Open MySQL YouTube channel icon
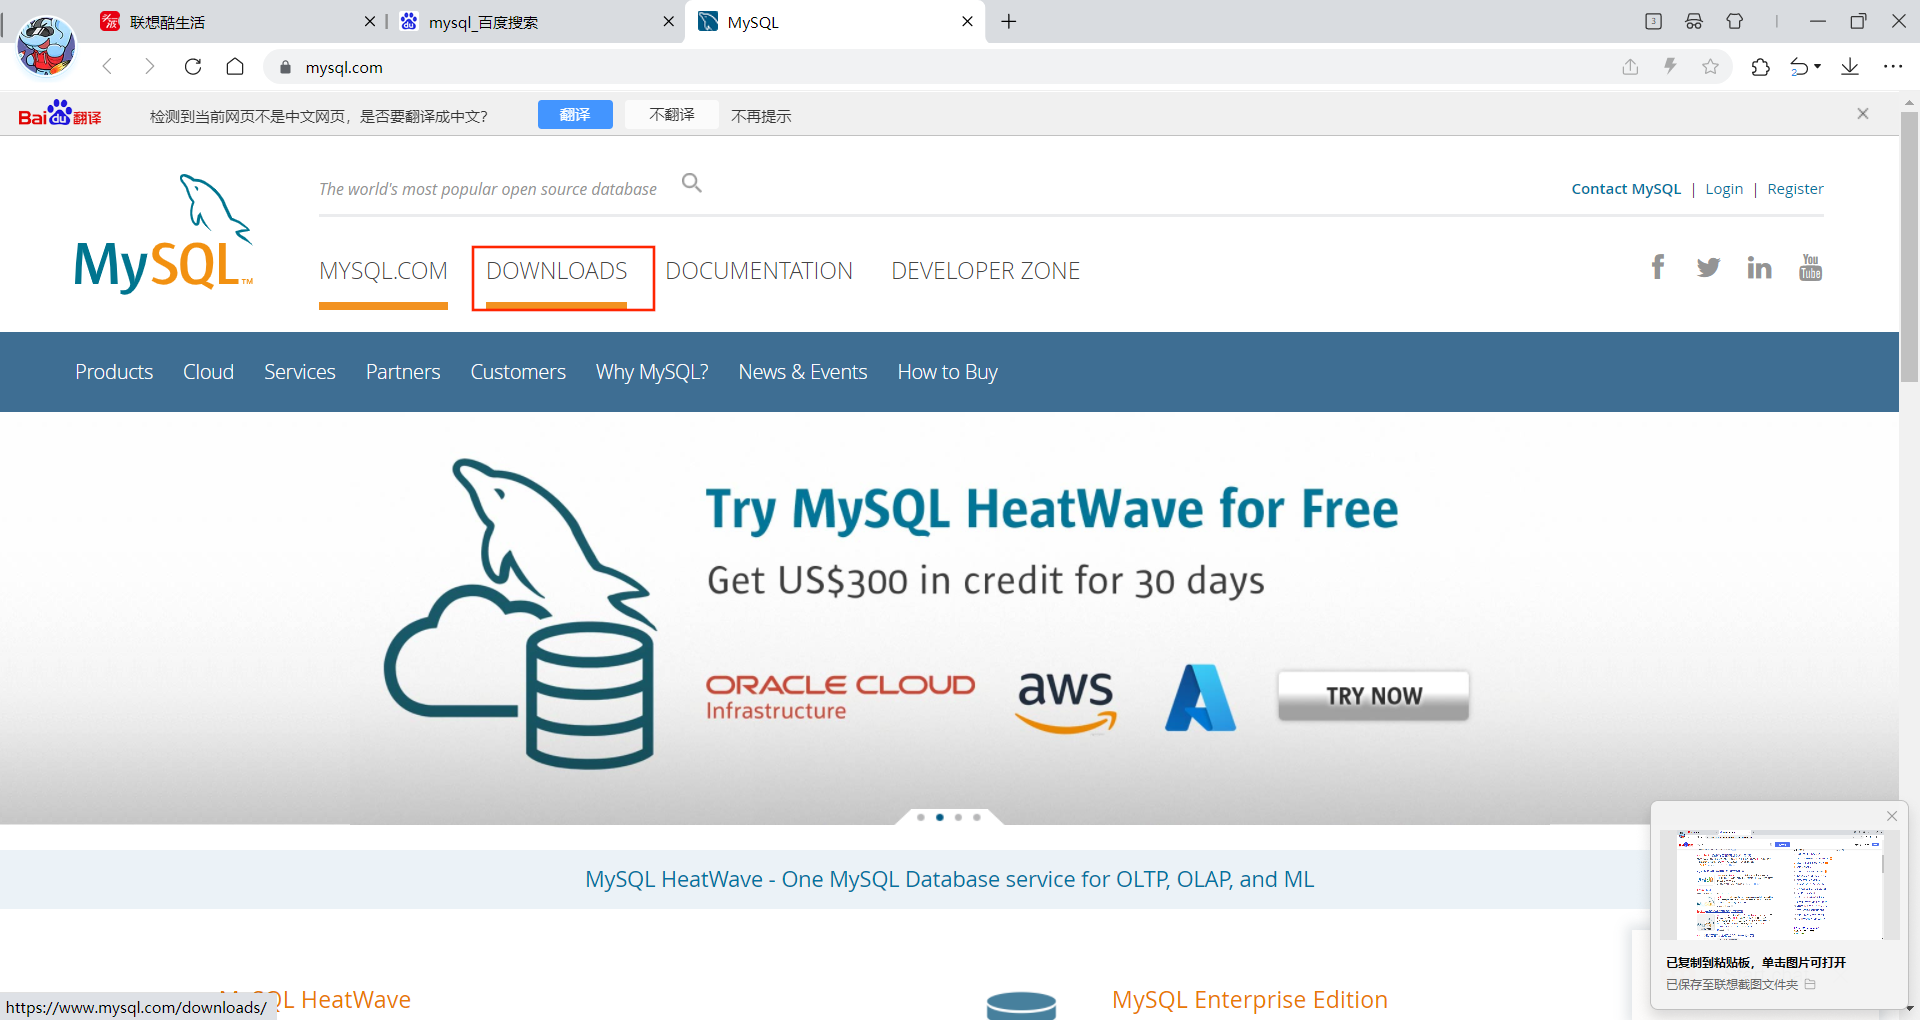1920x1020 pixels. [1810, 267]
